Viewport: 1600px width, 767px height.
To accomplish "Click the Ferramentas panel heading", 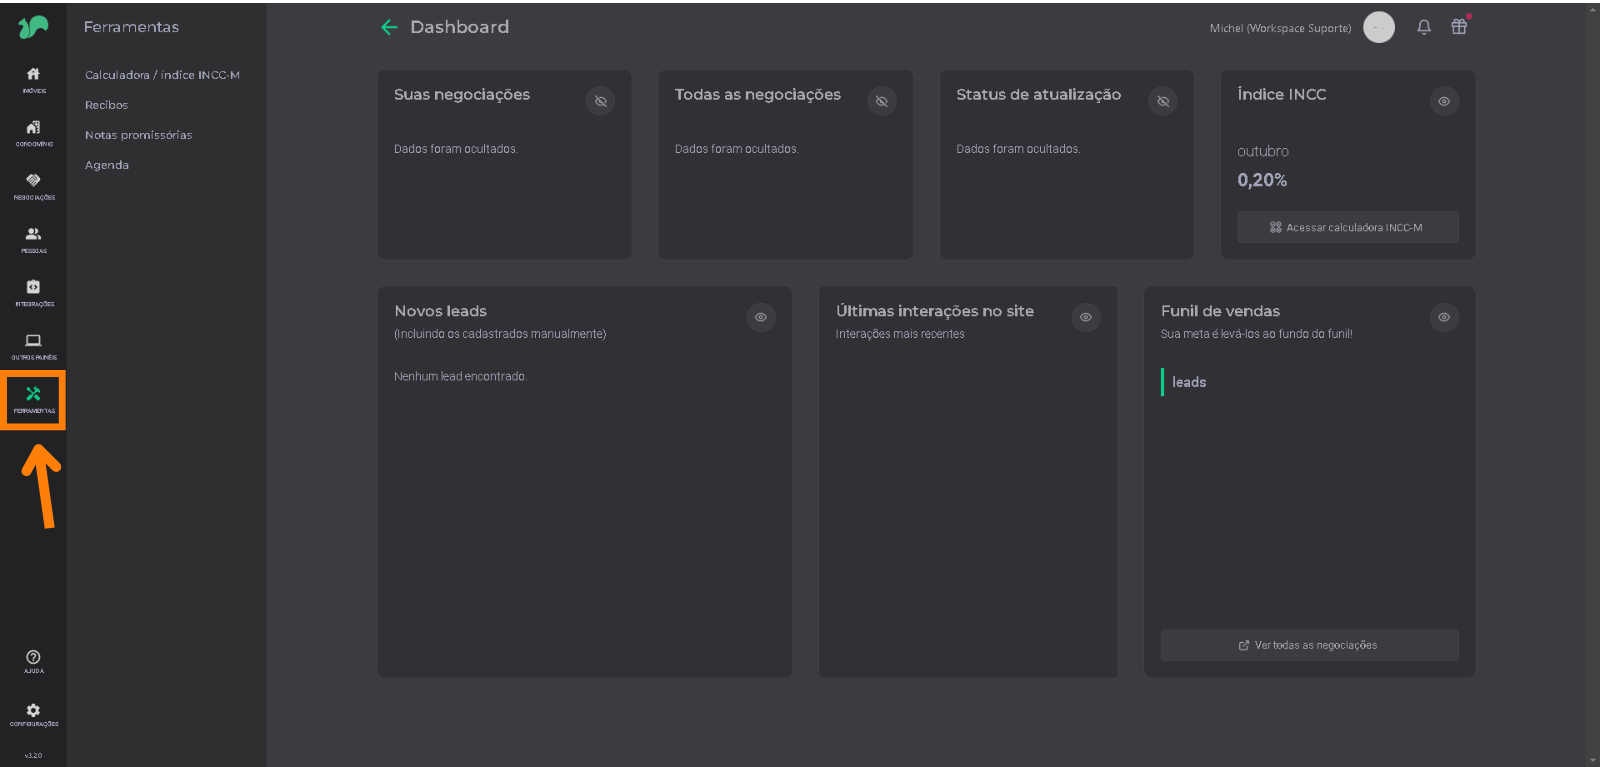I will [x=131, y=27].
